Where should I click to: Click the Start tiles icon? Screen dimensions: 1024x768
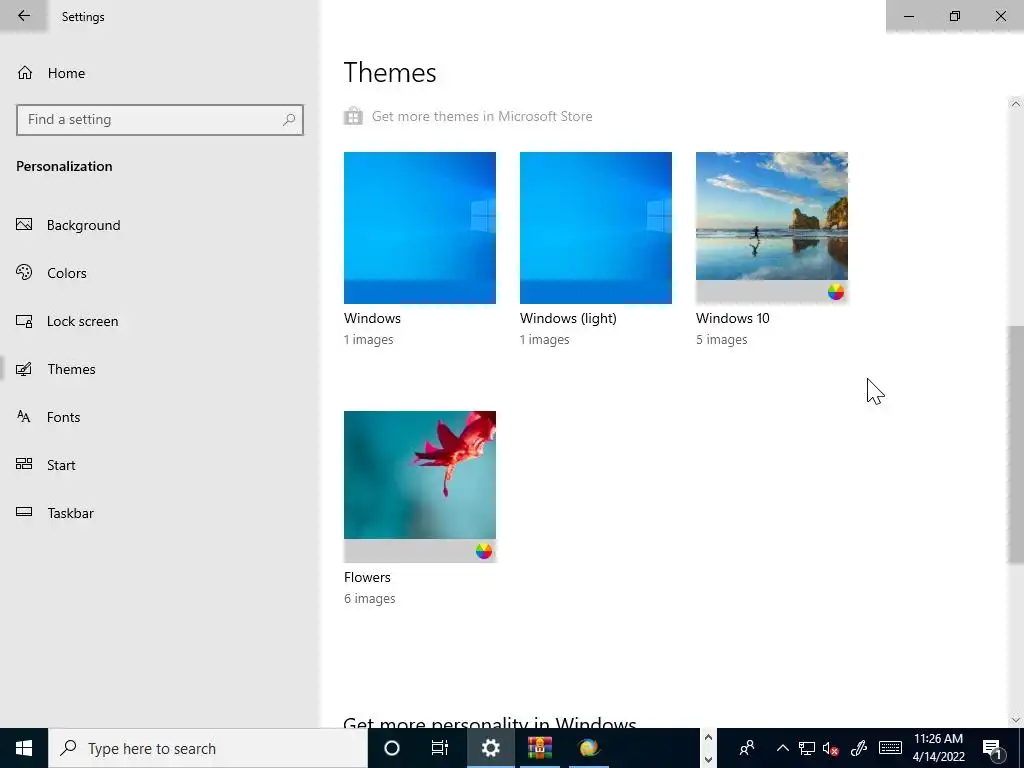coord(24,464)
